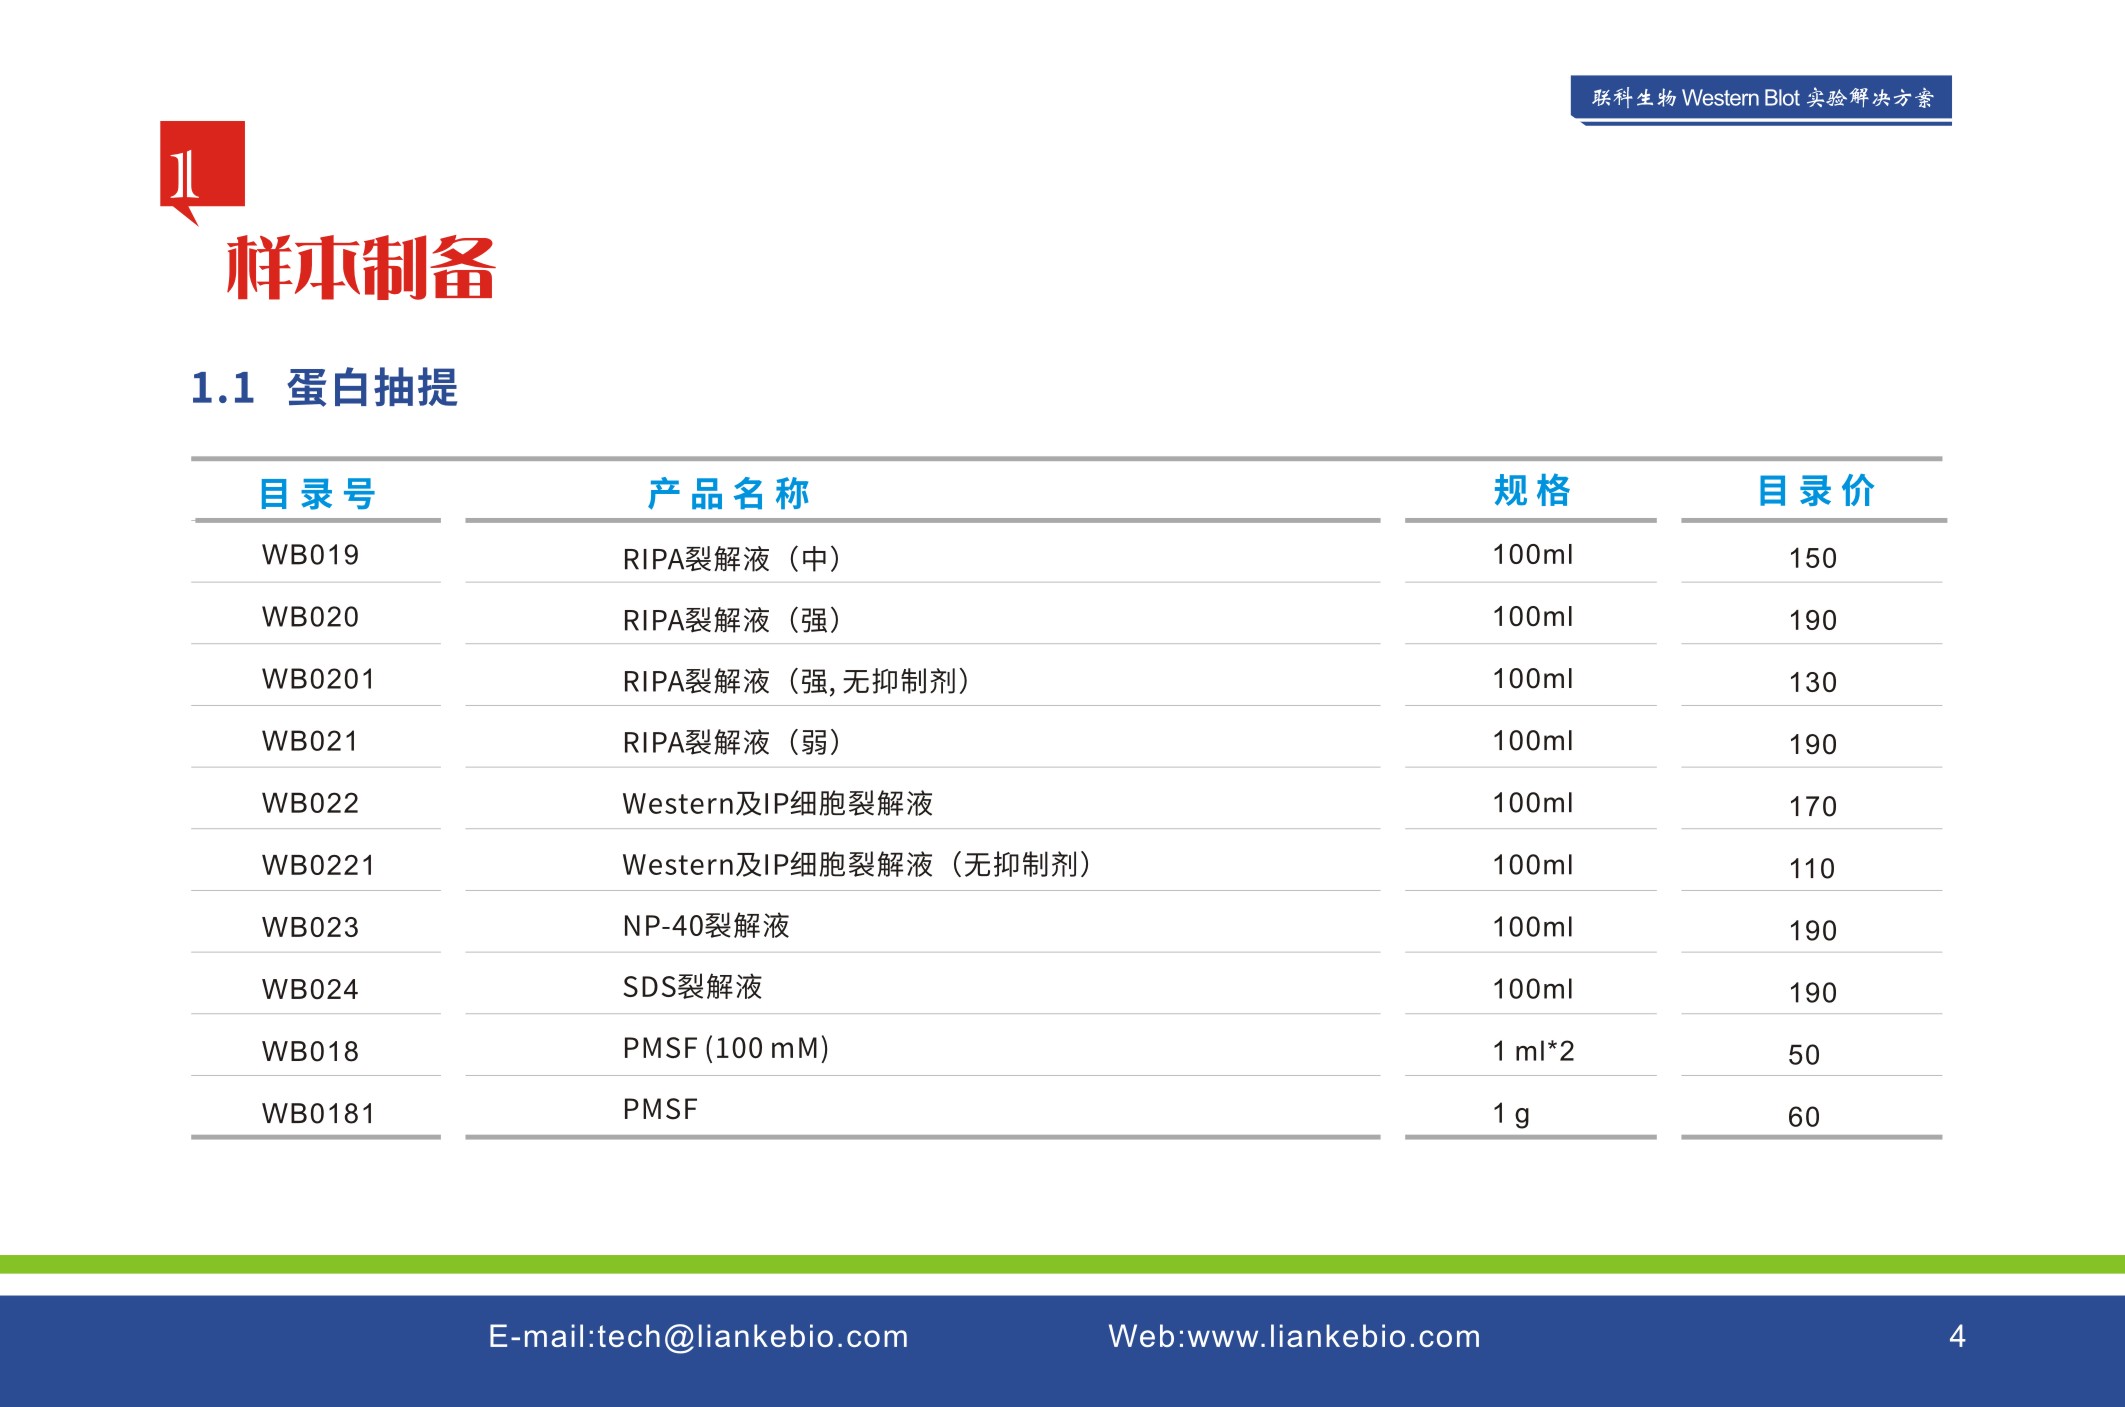The height and width of the screenshot is (1407, 2125).
Task: Select PMSF (100 mM) product name
Action: click(725, 1048)
